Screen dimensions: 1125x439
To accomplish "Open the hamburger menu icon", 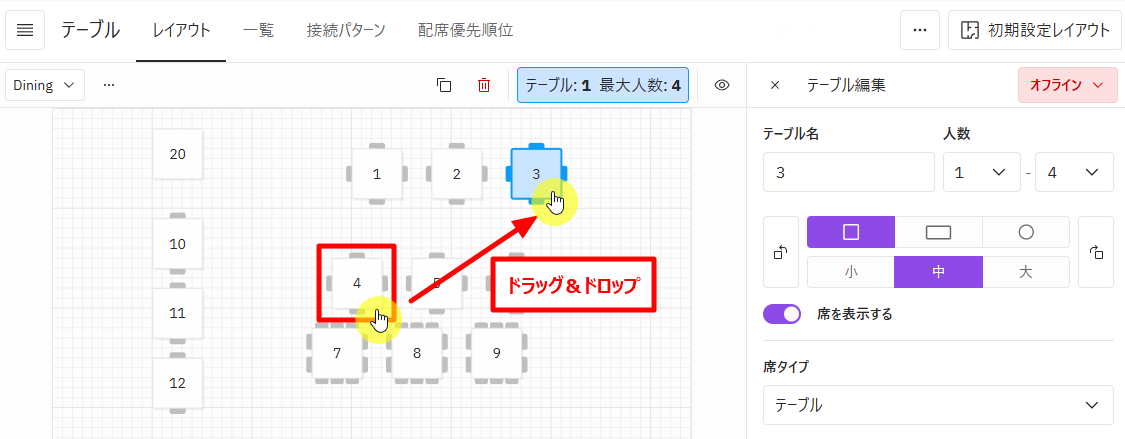I will 25,30.
